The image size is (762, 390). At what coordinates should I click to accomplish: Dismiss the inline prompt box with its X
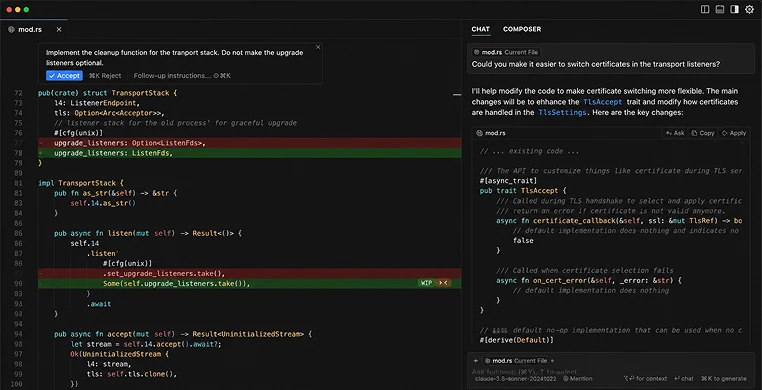point(318,47)
